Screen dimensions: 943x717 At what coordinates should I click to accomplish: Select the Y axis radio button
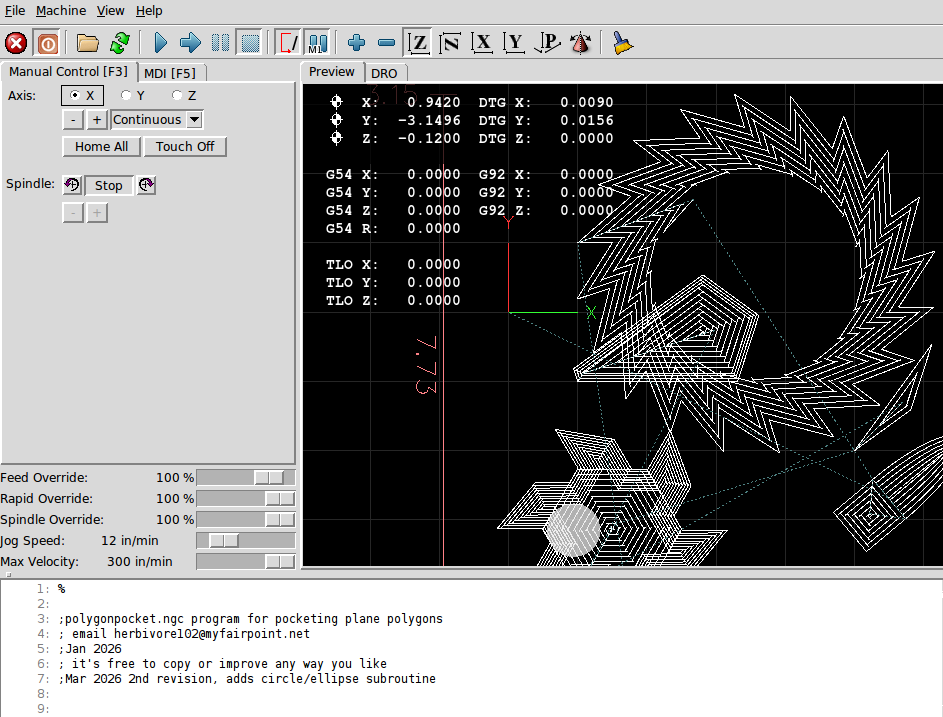(x=126, y=96)
